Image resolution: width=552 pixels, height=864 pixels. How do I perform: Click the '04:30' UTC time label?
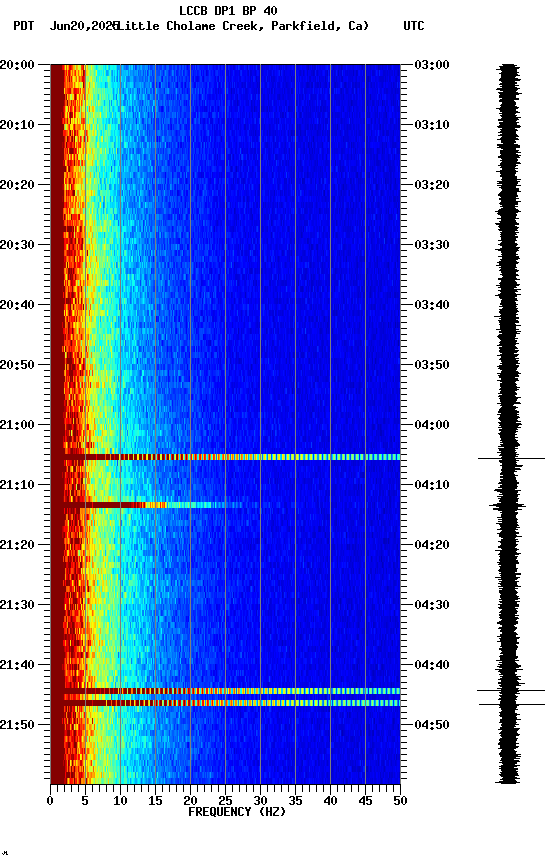click(x=432, y=606)
